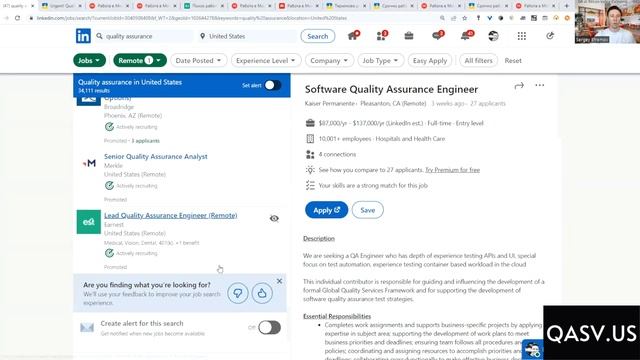Open the Remote filter dropdown

(140, 60)
